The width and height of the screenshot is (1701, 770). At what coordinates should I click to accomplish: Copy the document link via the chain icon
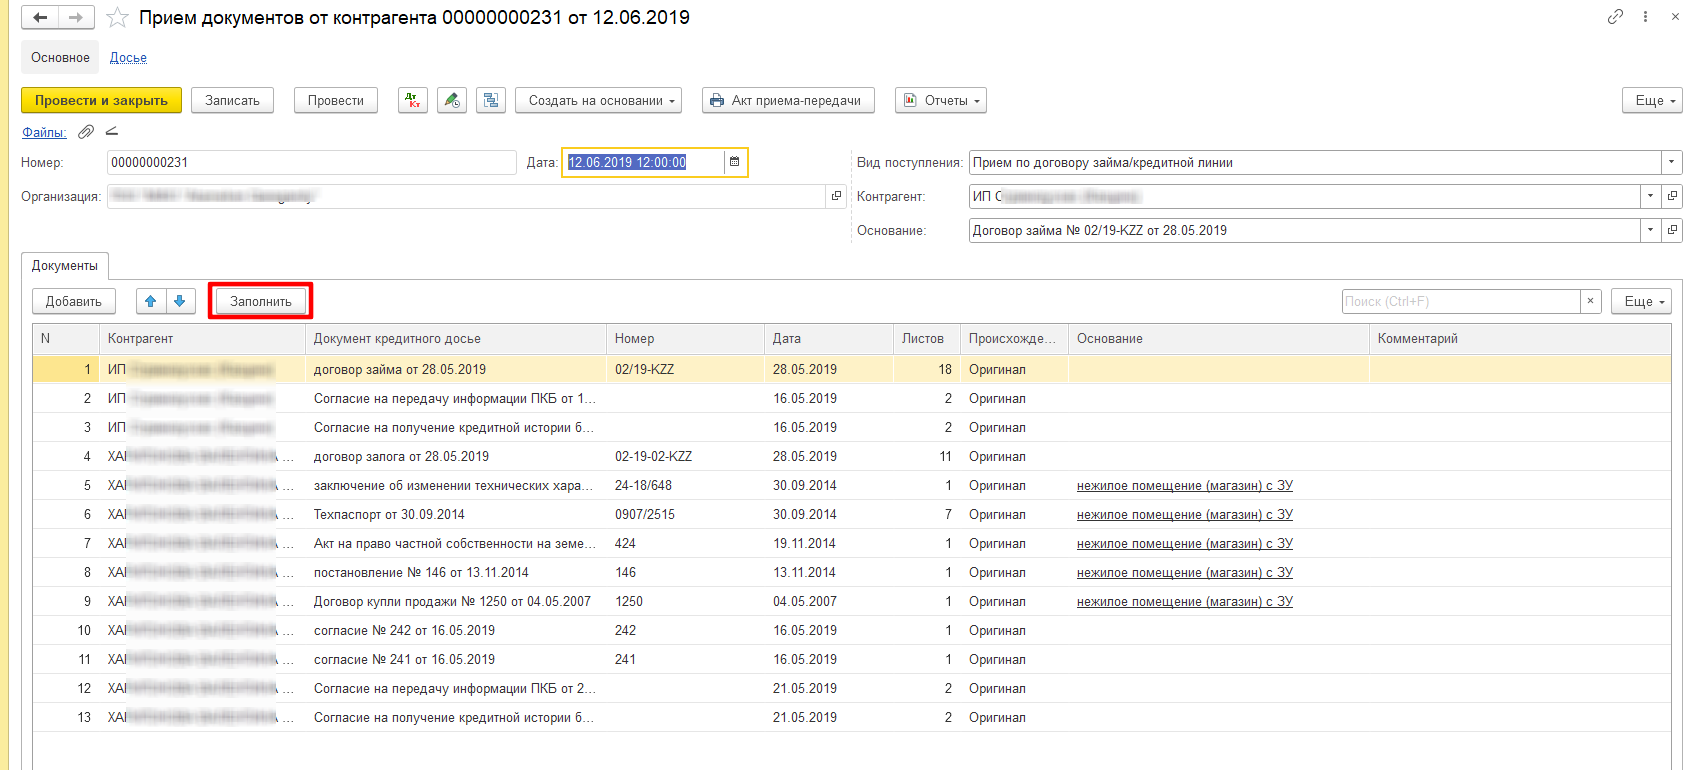pos(1615,17)
